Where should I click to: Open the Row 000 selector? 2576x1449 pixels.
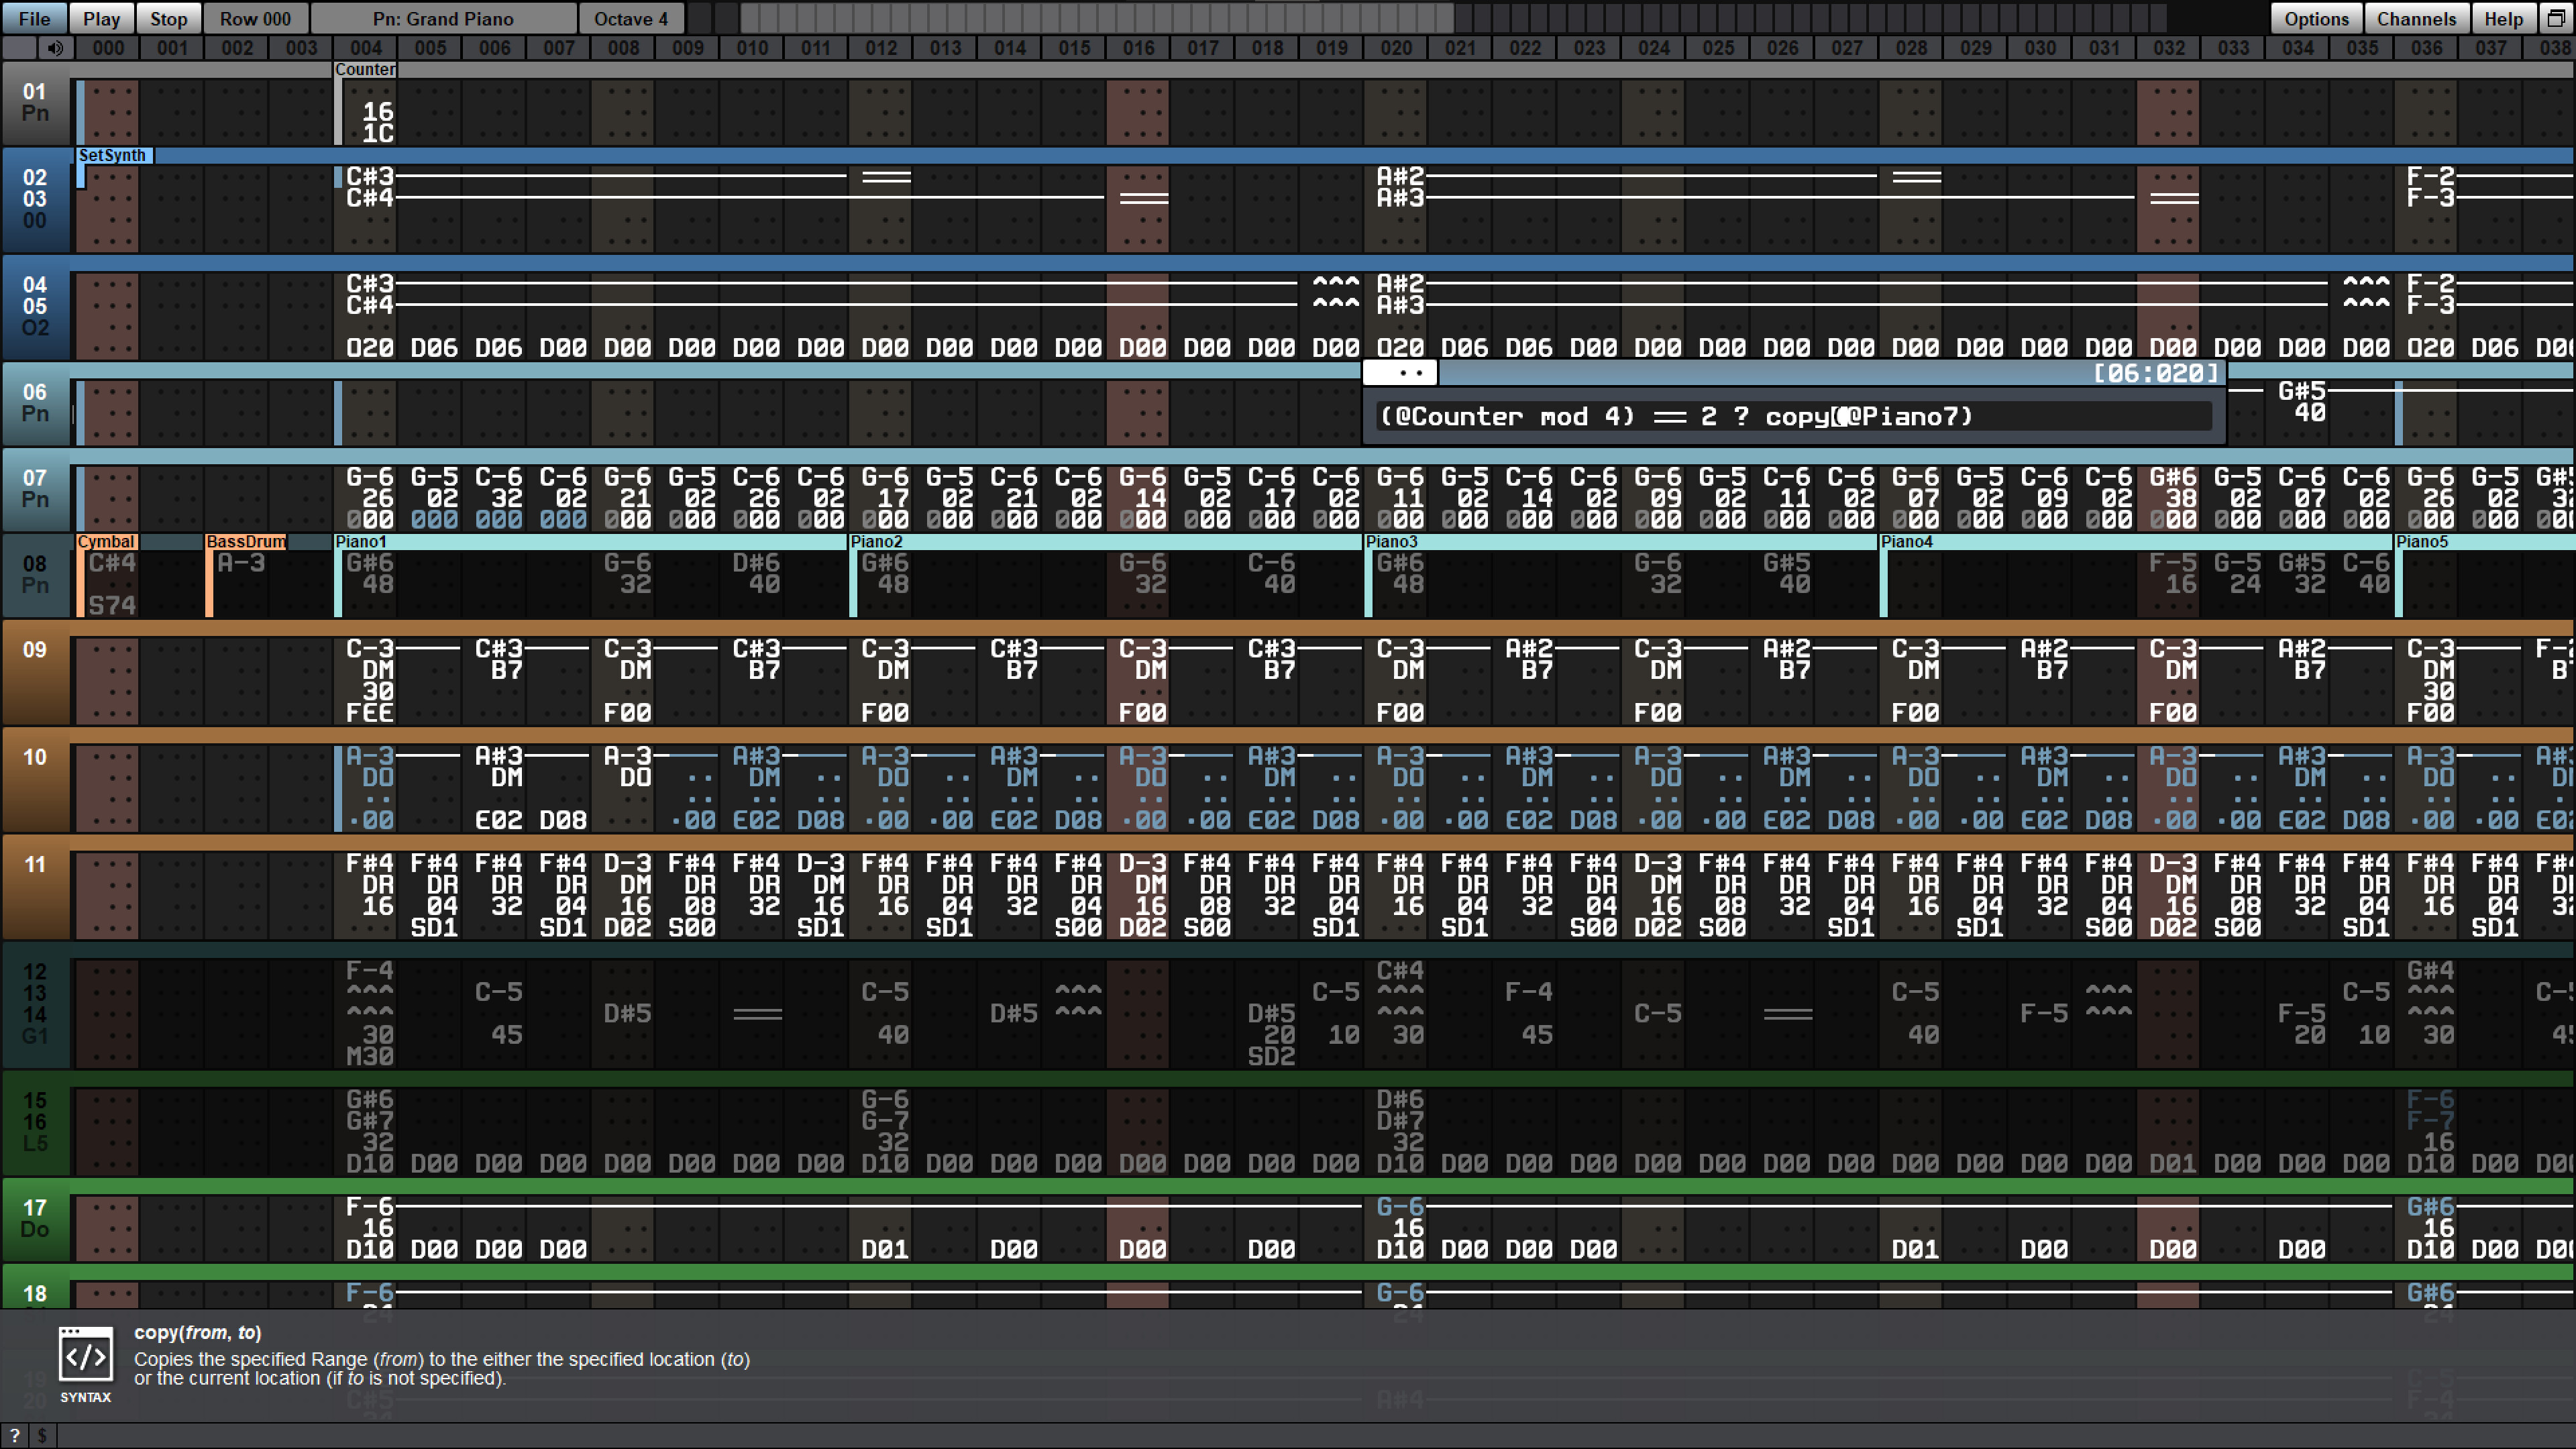(254, 18)
